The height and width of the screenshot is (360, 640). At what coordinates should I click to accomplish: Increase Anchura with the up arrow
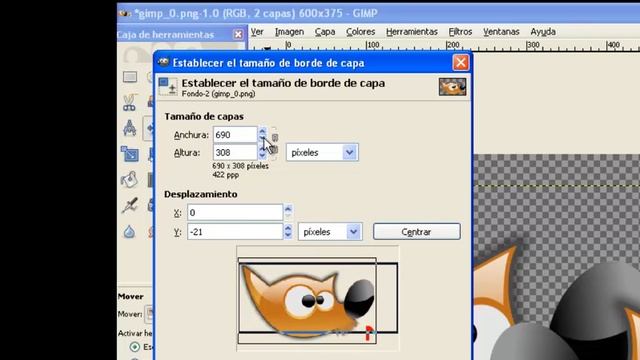[262, 131]
